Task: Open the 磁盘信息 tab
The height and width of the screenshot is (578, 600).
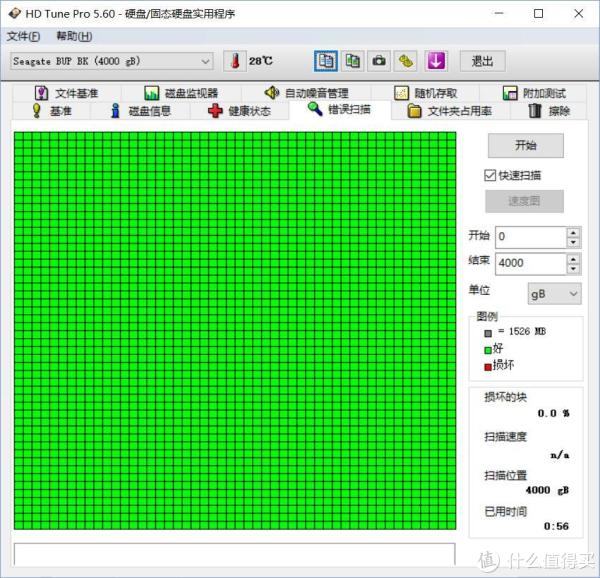Action: pos(140,111)
